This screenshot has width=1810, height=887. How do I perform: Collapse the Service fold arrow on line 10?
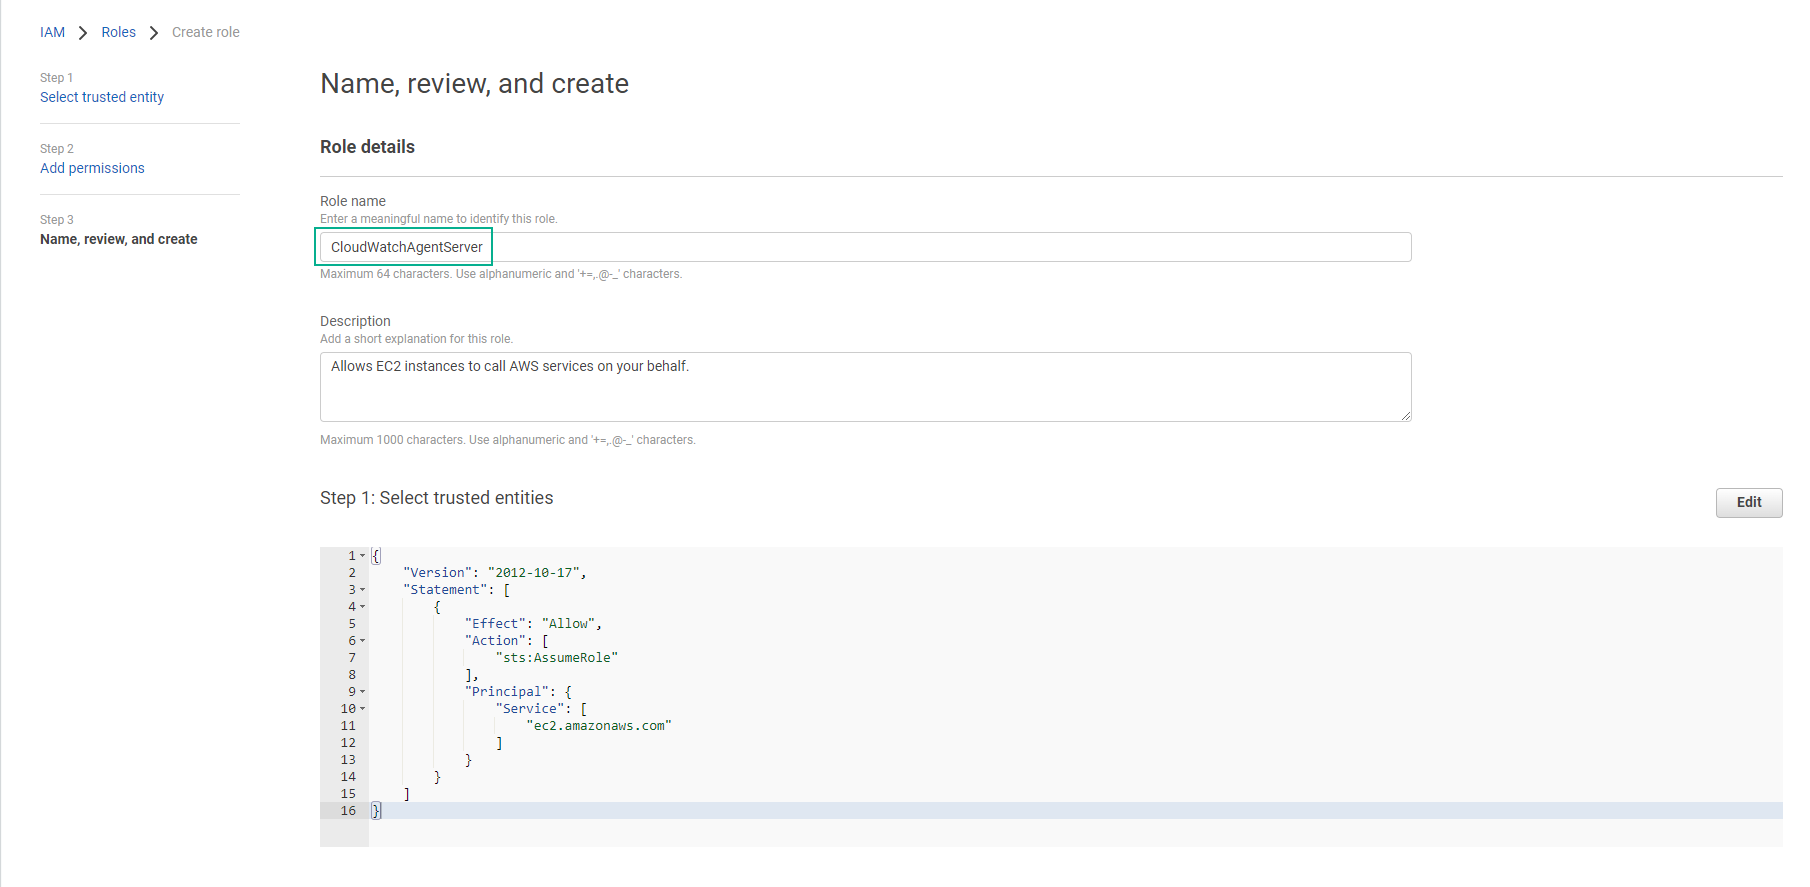tap(363, 709)
